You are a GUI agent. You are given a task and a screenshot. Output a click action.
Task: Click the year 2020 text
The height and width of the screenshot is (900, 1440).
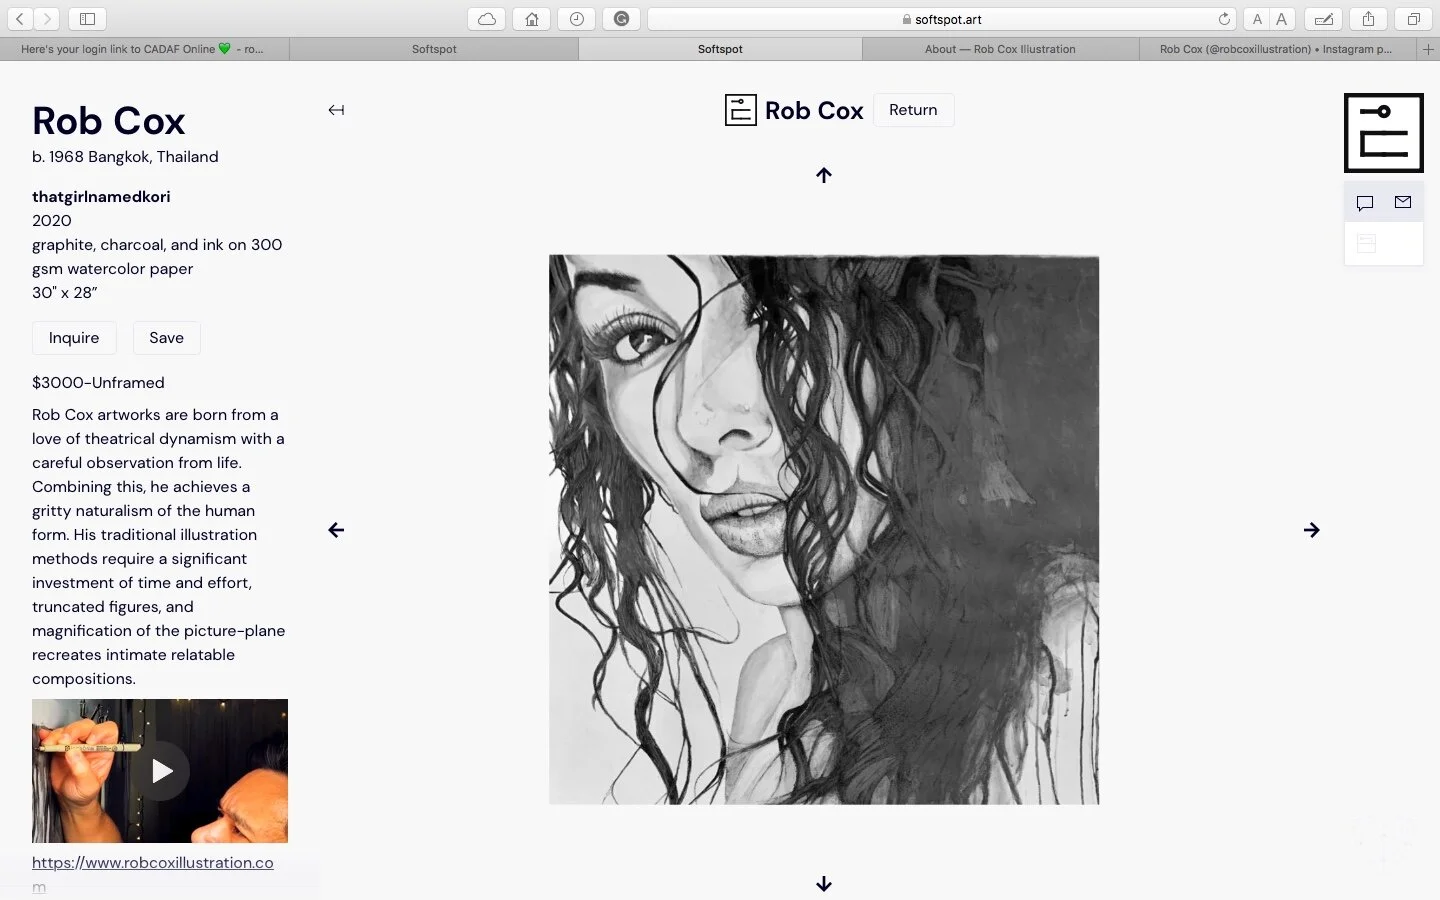point(52,221)
